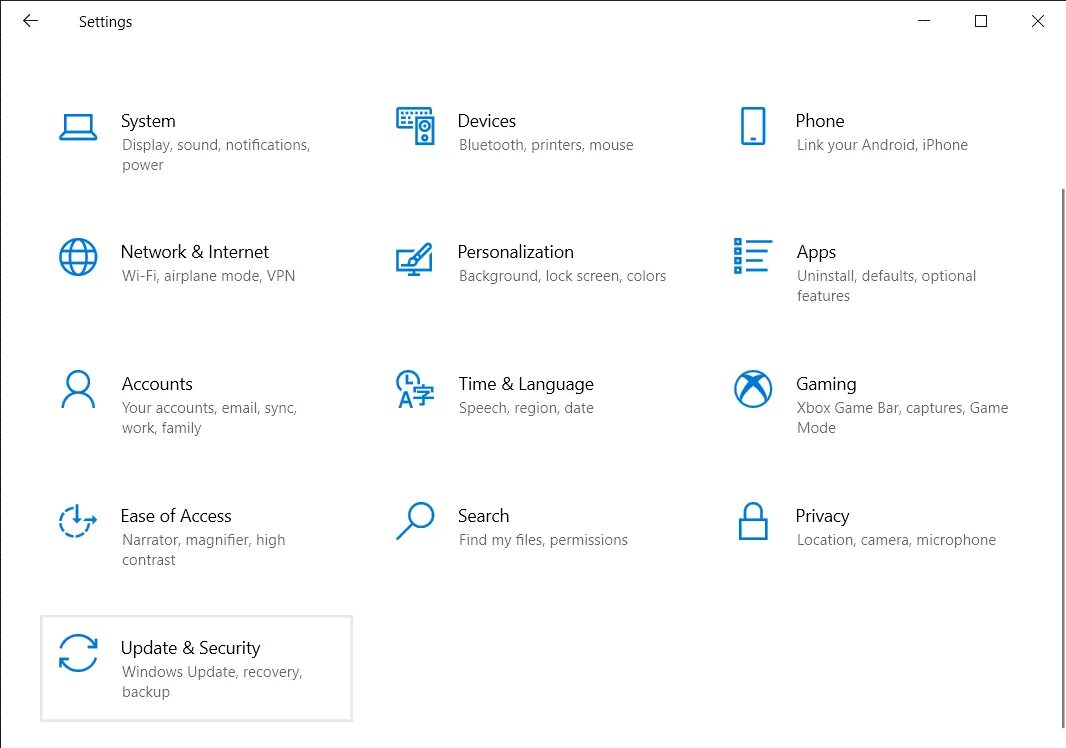Open the Update & Security heading
The image size is (1066, 748).
tap(190, 649)
